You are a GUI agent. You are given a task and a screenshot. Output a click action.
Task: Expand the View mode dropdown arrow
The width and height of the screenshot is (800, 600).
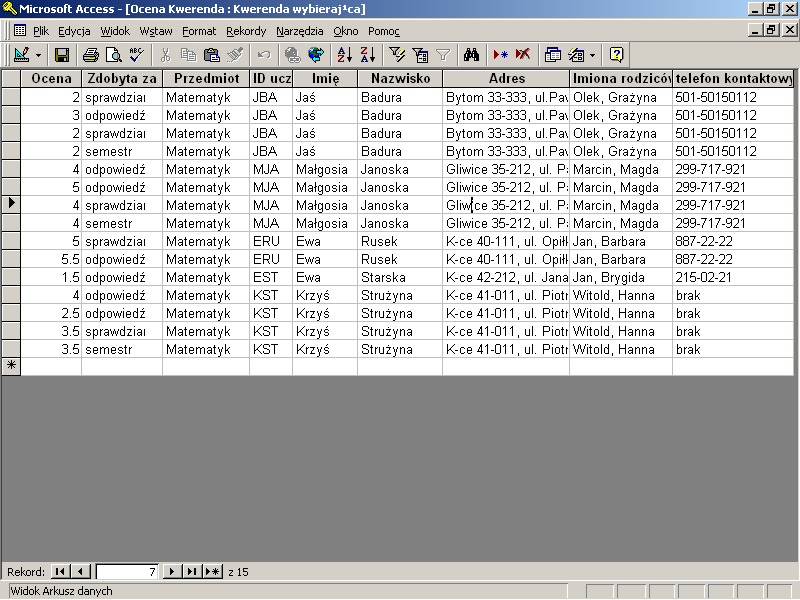[x=39, y=55]
